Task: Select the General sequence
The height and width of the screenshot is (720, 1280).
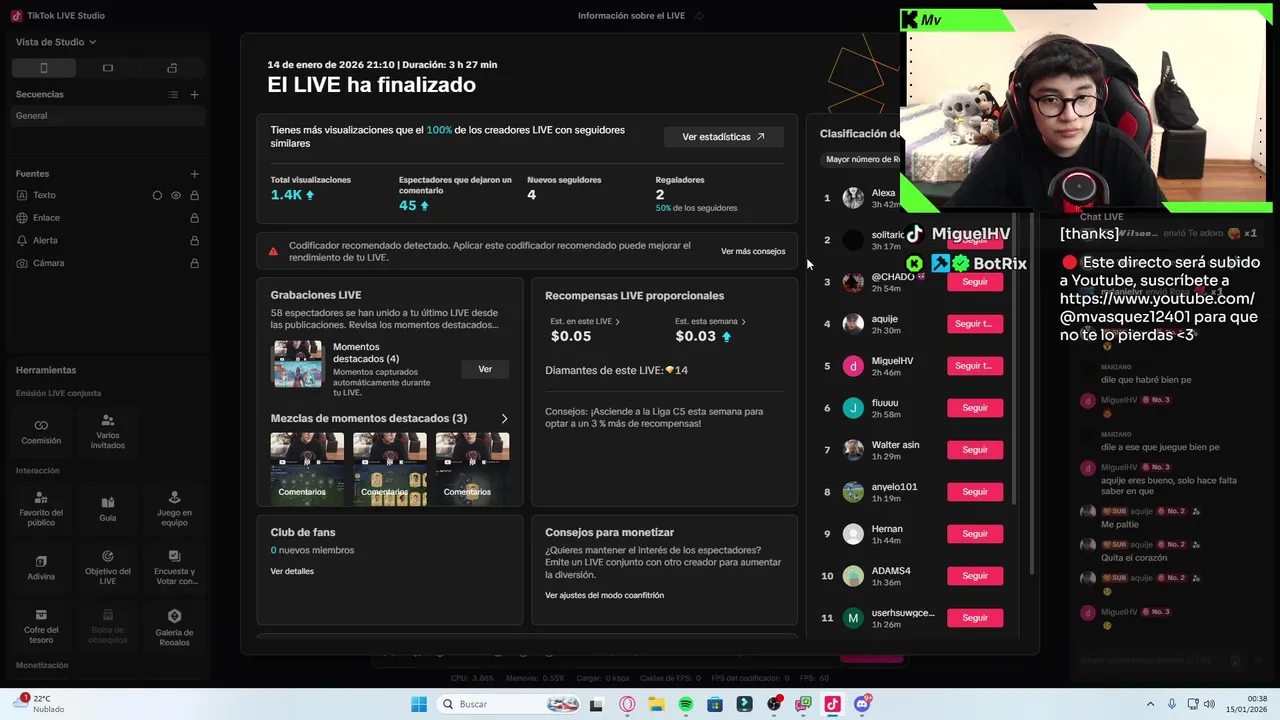Action: [107, 116]
